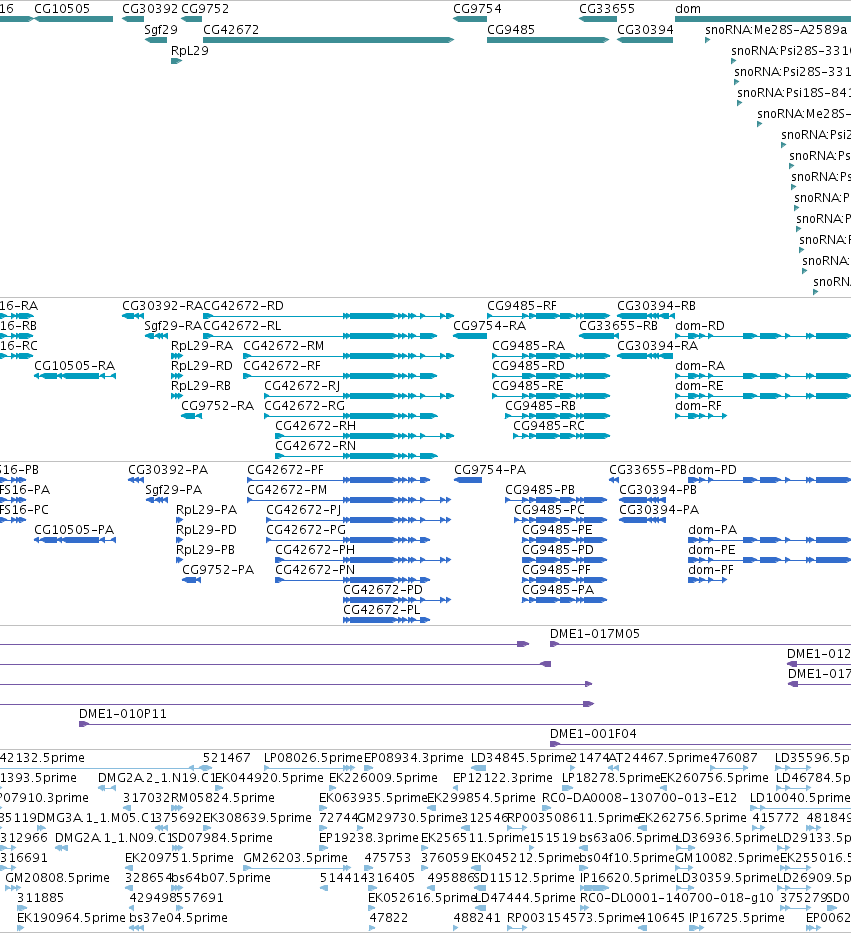This screenshot has width=851, height=933.
Task: Select EST GM20808.5prime
Action: click(12, 888)
